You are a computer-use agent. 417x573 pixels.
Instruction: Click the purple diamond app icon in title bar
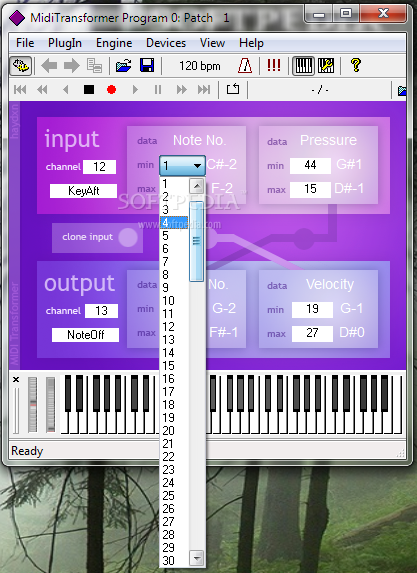click(16, 18)
